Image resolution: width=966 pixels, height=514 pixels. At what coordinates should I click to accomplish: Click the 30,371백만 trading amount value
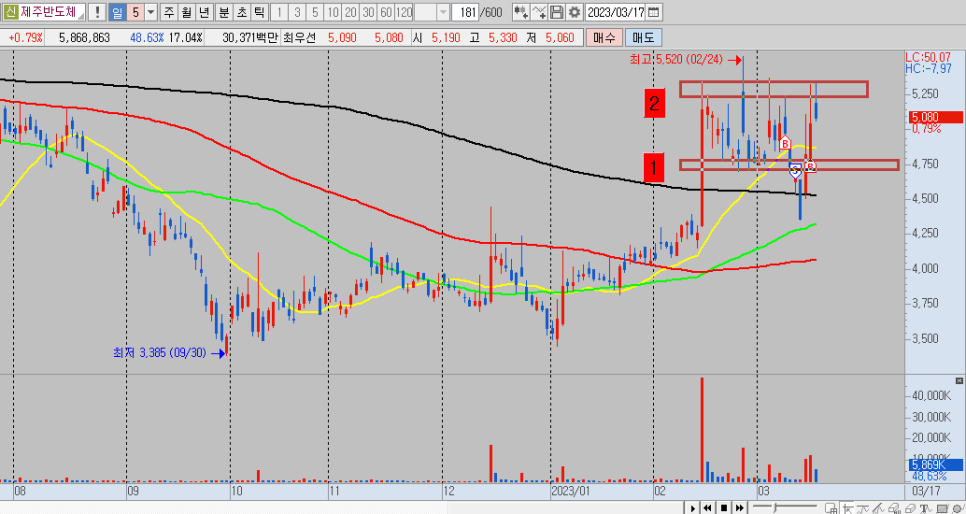coord(251,38)
